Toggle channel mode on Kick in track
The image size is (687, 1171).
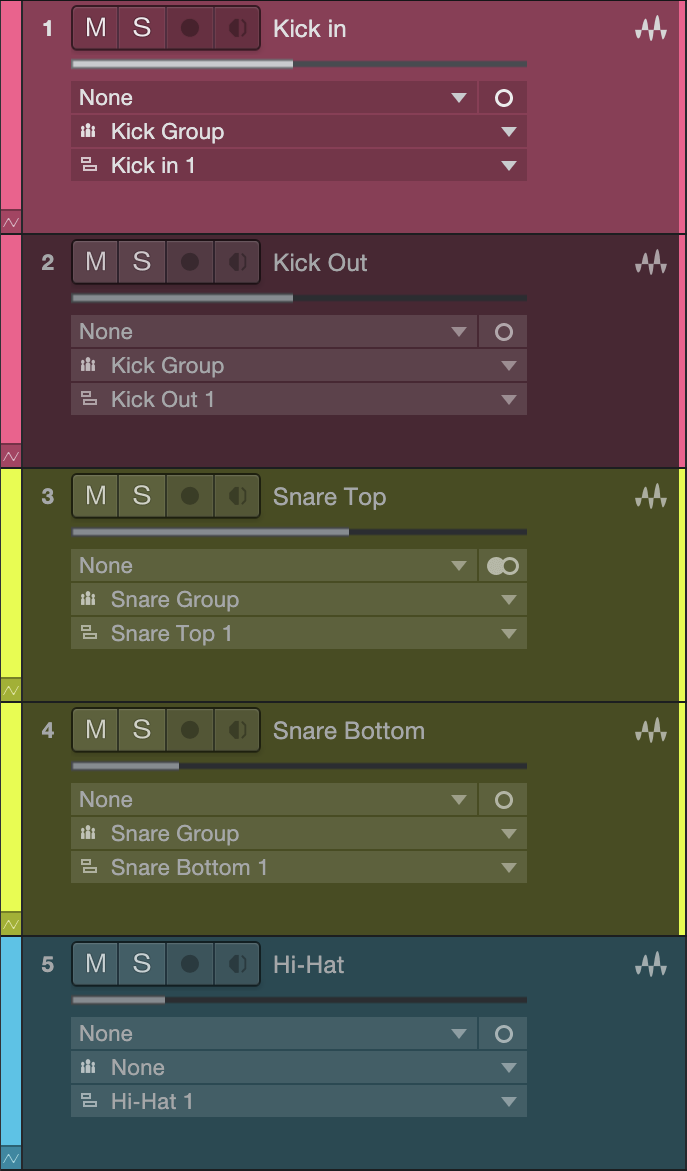point(503,98)
